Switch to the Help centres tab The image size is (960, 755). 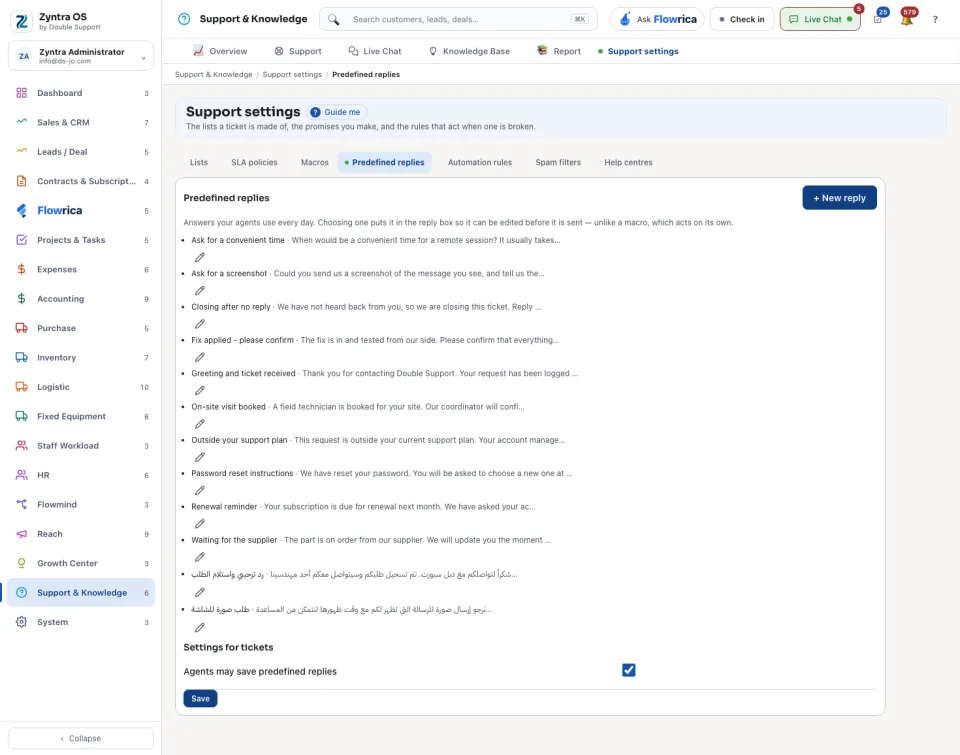tap(628, 162)
